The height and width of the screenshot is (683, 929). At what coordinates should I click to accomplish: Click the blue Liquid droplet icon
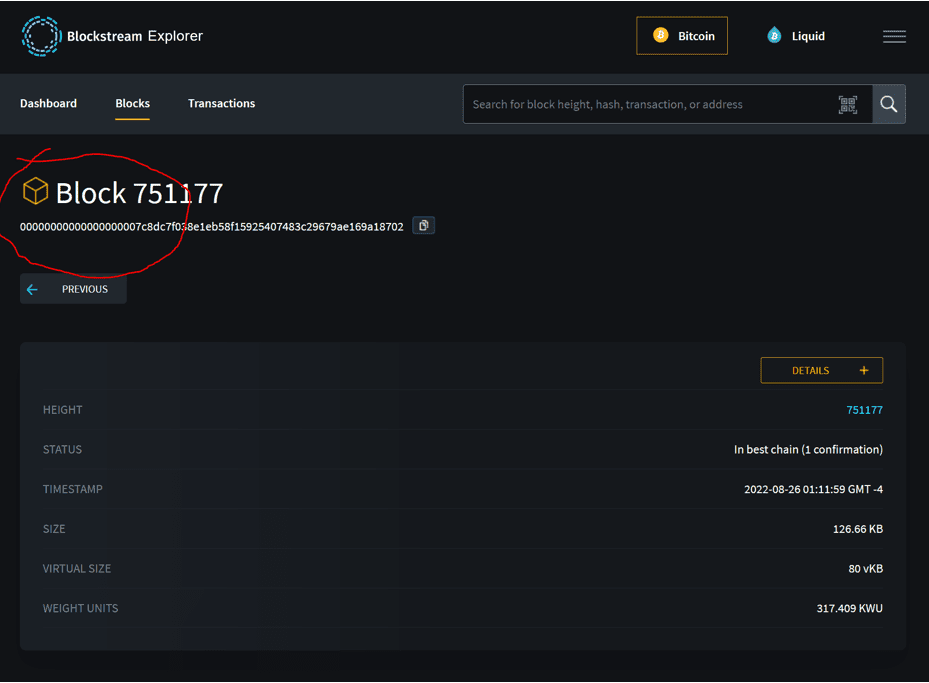774,36
